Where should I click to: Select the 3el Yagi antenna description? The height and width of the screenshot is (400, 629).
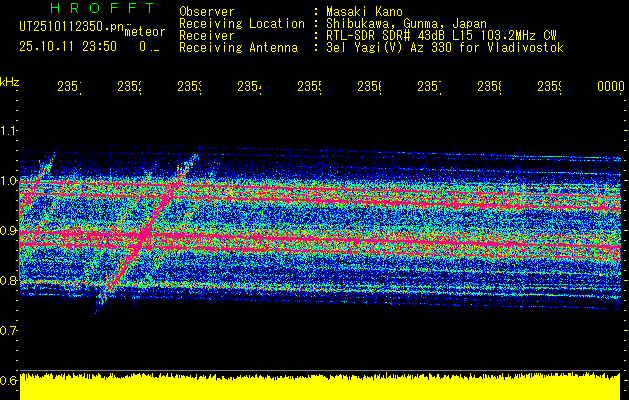point(445,48)
